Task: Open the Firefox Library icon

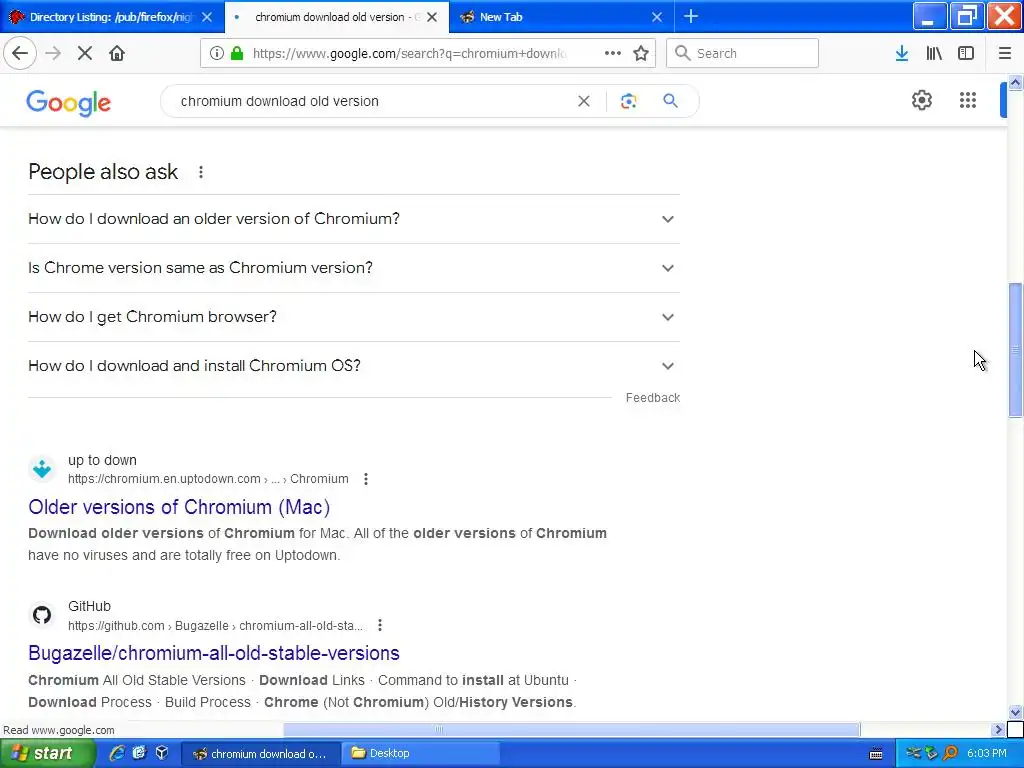Action: (x=934, y=54)
